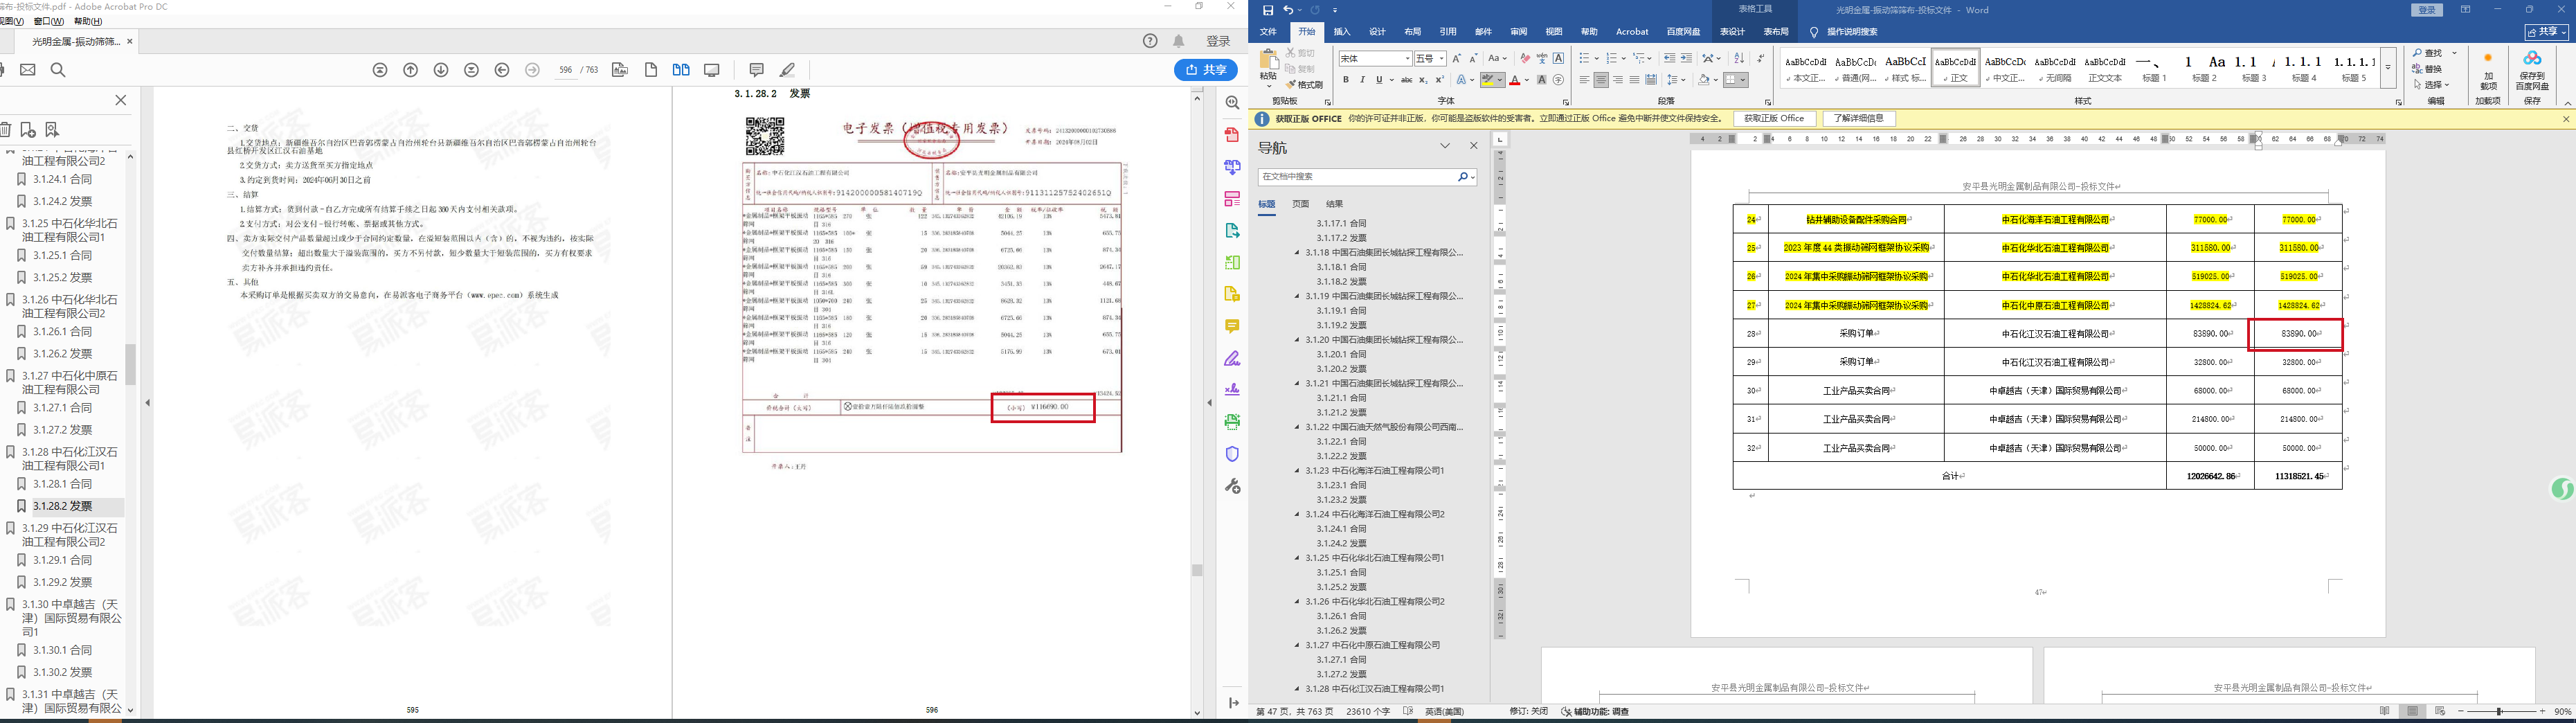Open Acrobat notifications bell
2576x723 pixels.
pyautogui.click(x=1179, y=41)
